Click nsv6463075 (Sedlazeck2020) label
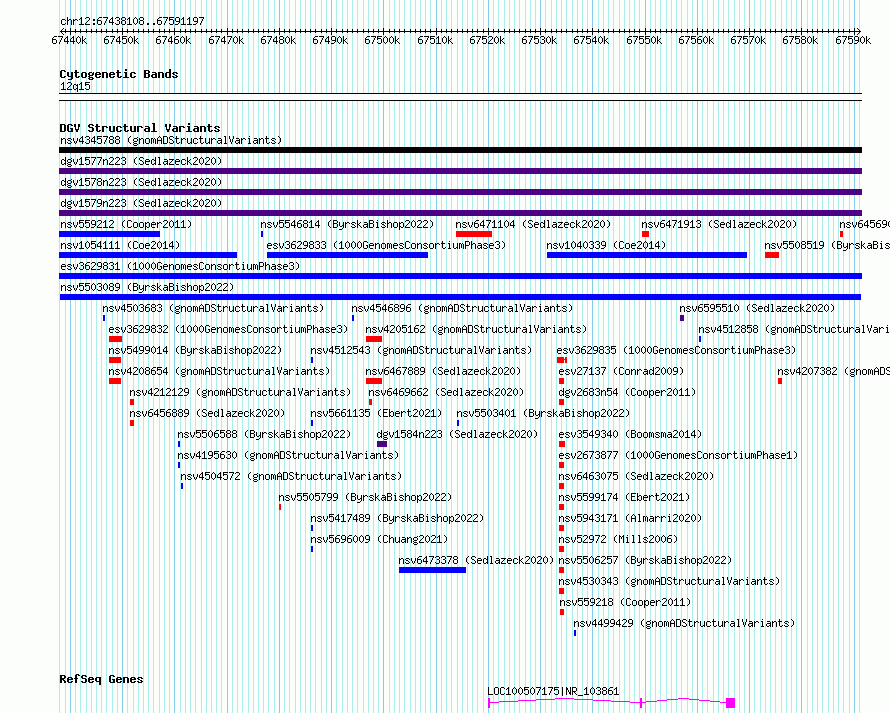Viewport: 890px width, 713px height. point(636,476)
